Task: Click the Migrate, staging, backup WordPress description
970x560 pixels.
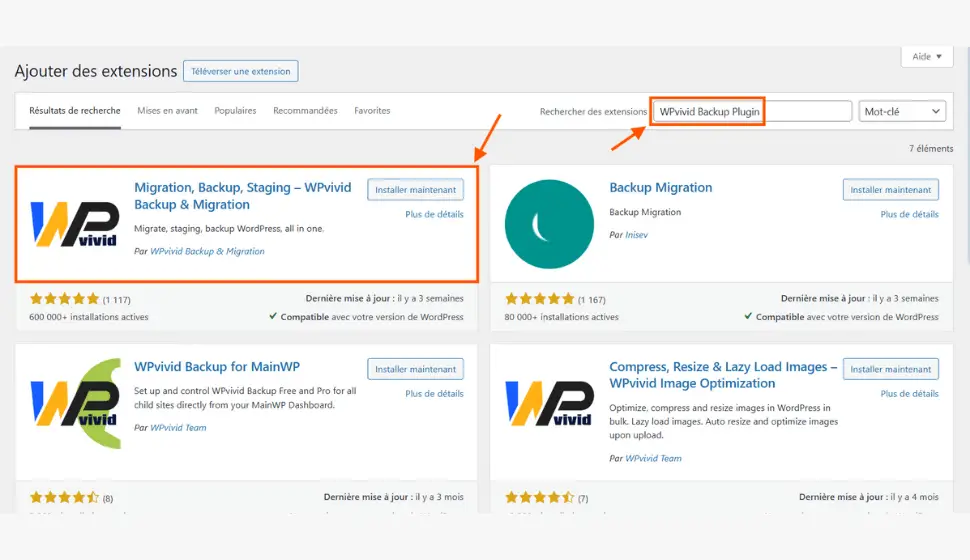Action: 229,228
